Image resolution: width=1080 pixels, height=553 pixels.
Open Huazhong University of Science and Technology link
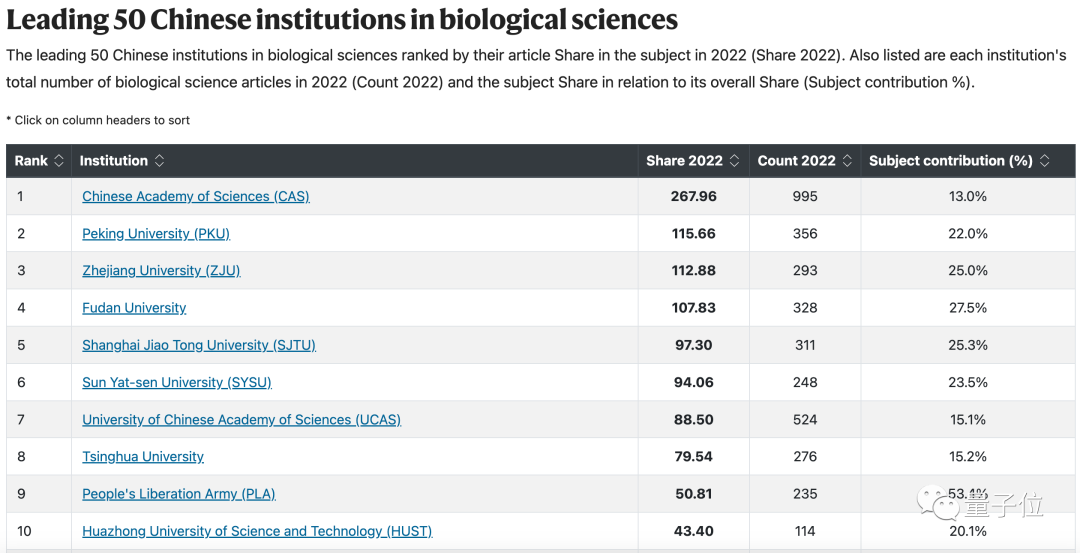click(x=257, y=531)
